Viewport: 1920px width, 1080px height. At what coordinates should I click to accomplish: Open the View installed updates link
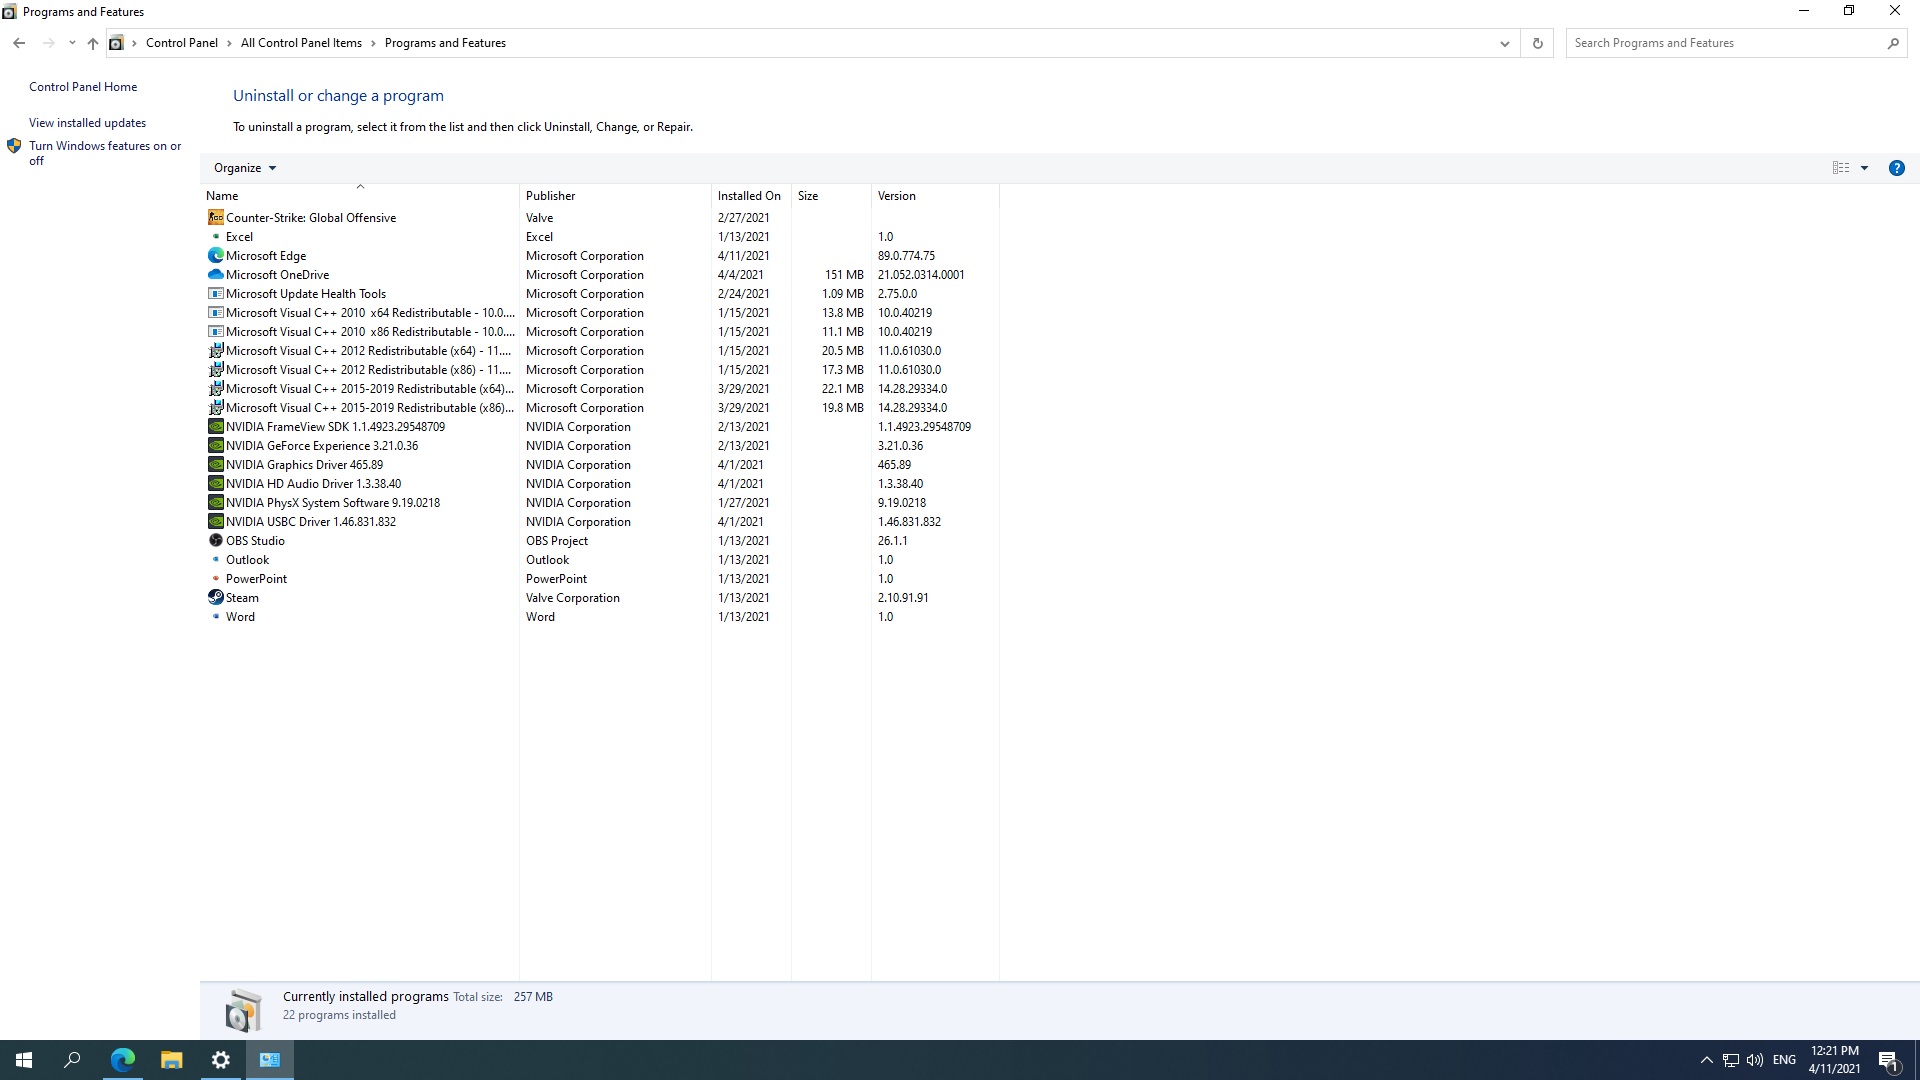(x=87, y=123)
